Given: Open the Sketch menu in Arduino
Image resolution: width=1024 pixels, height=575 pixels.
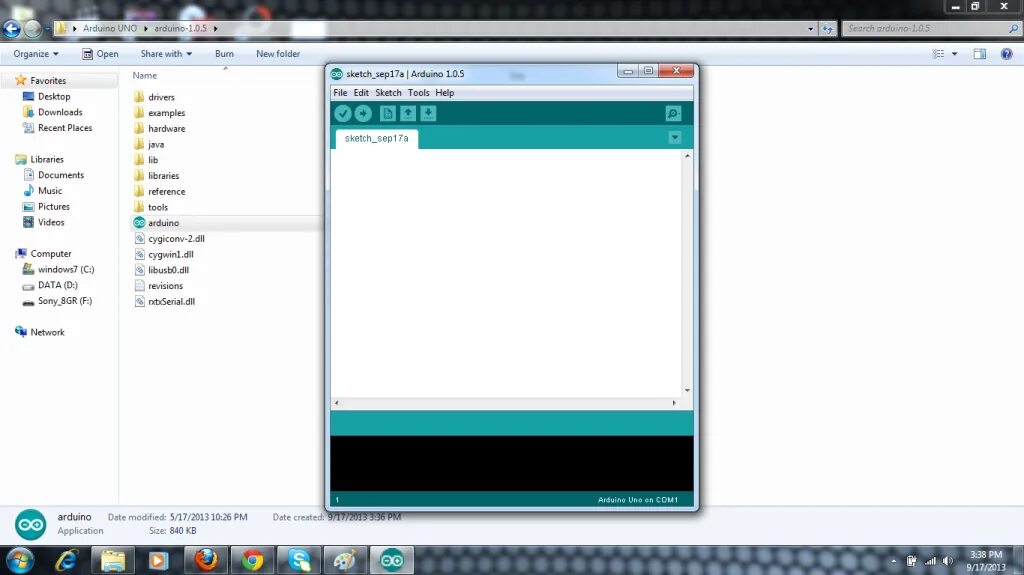Looking at the screenshot, I should (x=388, y=93).
